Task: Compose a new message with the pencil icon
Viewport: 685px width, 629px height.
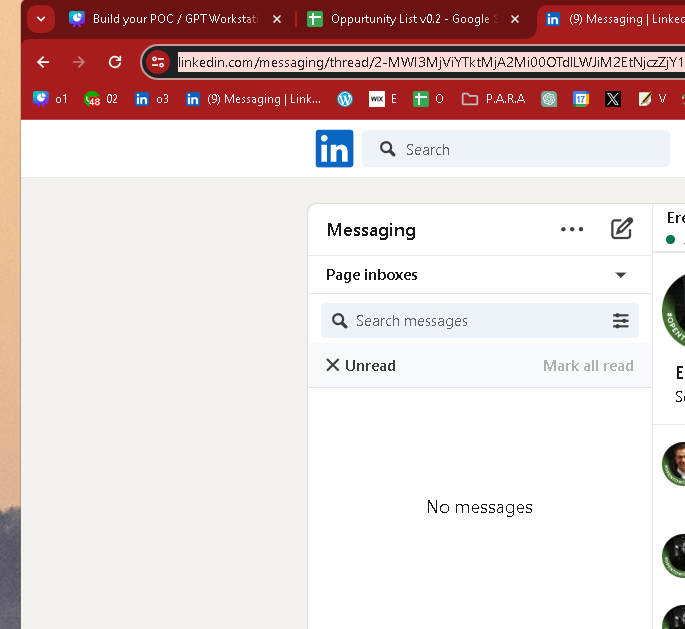Action: [x=621, y=228]
